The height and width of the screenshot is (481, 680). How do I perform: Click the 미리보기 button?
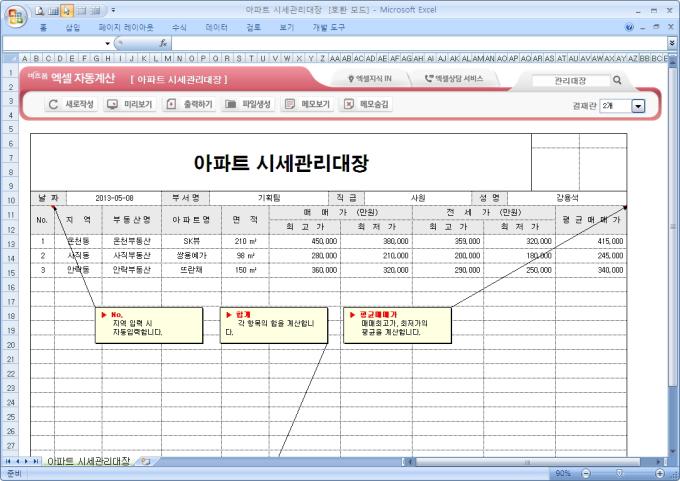click(130, 104)
